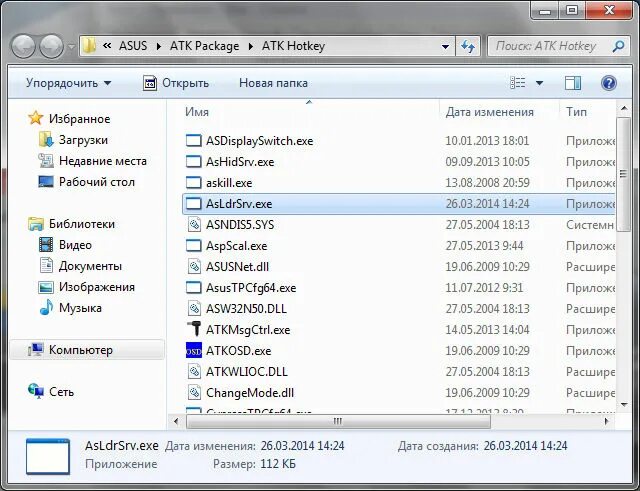Click the ChangeMode.dll file icon

[x=193, y=393]
